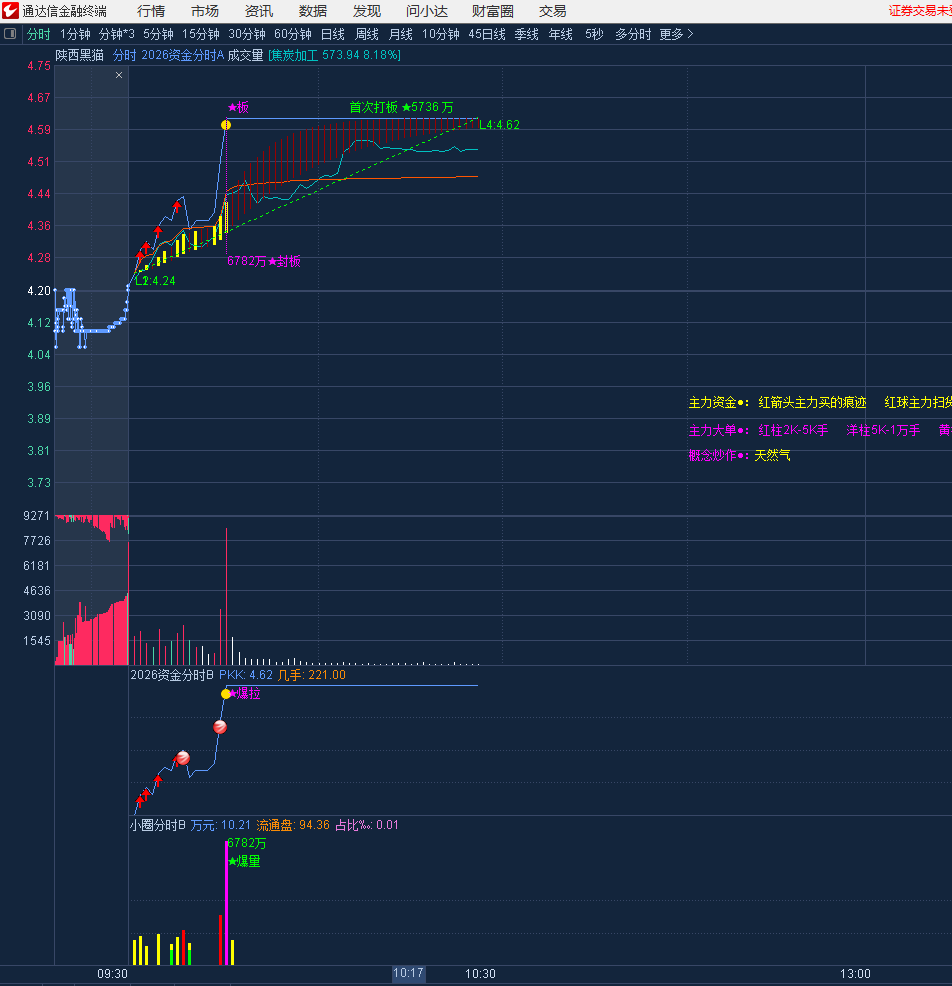Click the green star beside 首次打板 5736万
This screenshot has width=952, height=986.
(406, 107)
